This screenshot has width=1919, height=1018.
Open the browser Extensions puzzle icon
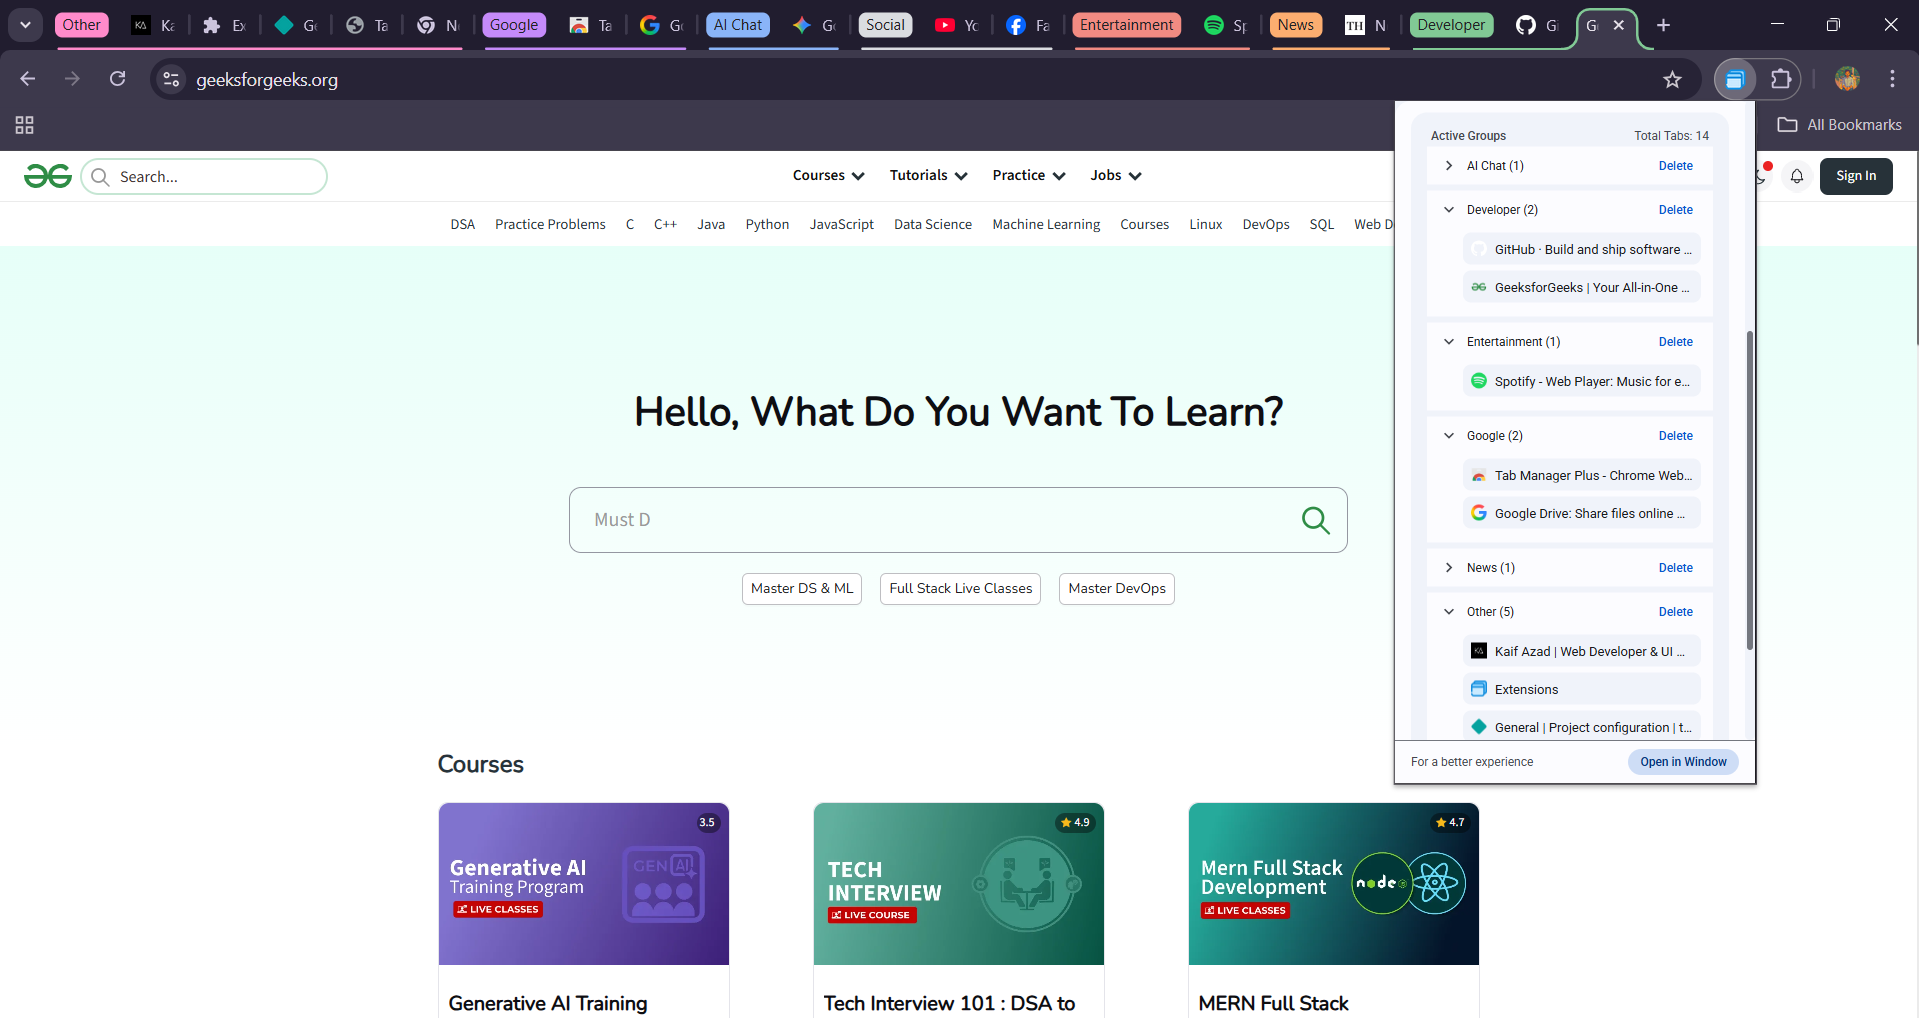pyautogui.click(x=1782, y=79)
